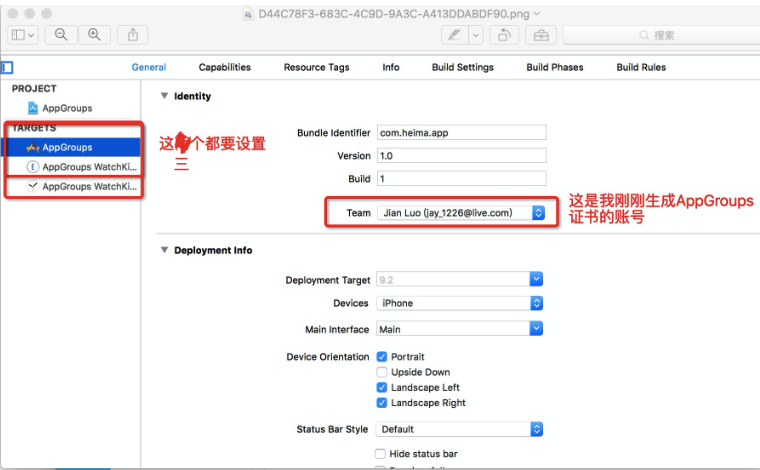Open the Team dropdown Jian Luo
Screen dimensions: 760x470
coord(461,213)
